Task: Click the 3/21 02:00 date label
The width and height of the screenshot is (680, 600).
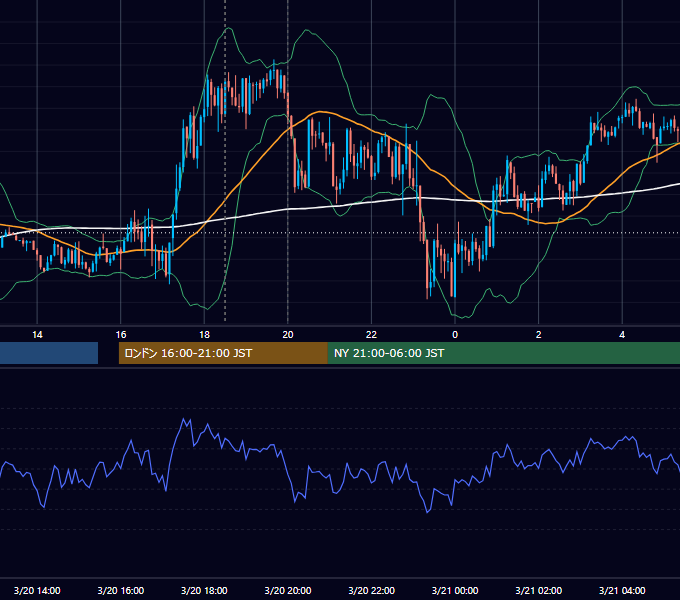Action: 539,590
